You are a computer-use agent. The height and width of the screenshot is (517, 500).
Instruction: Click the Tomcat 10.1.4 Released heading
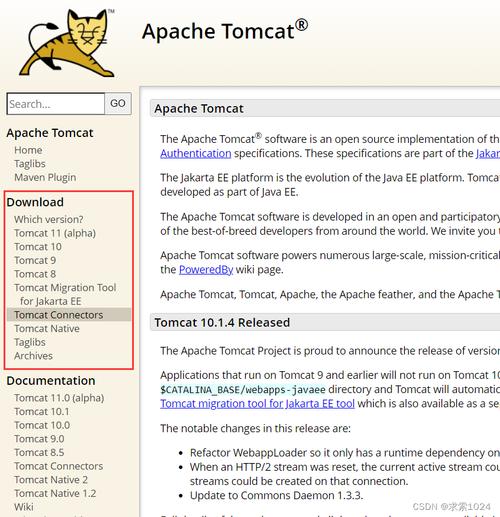pyautogui.click(x=222, y=323)
